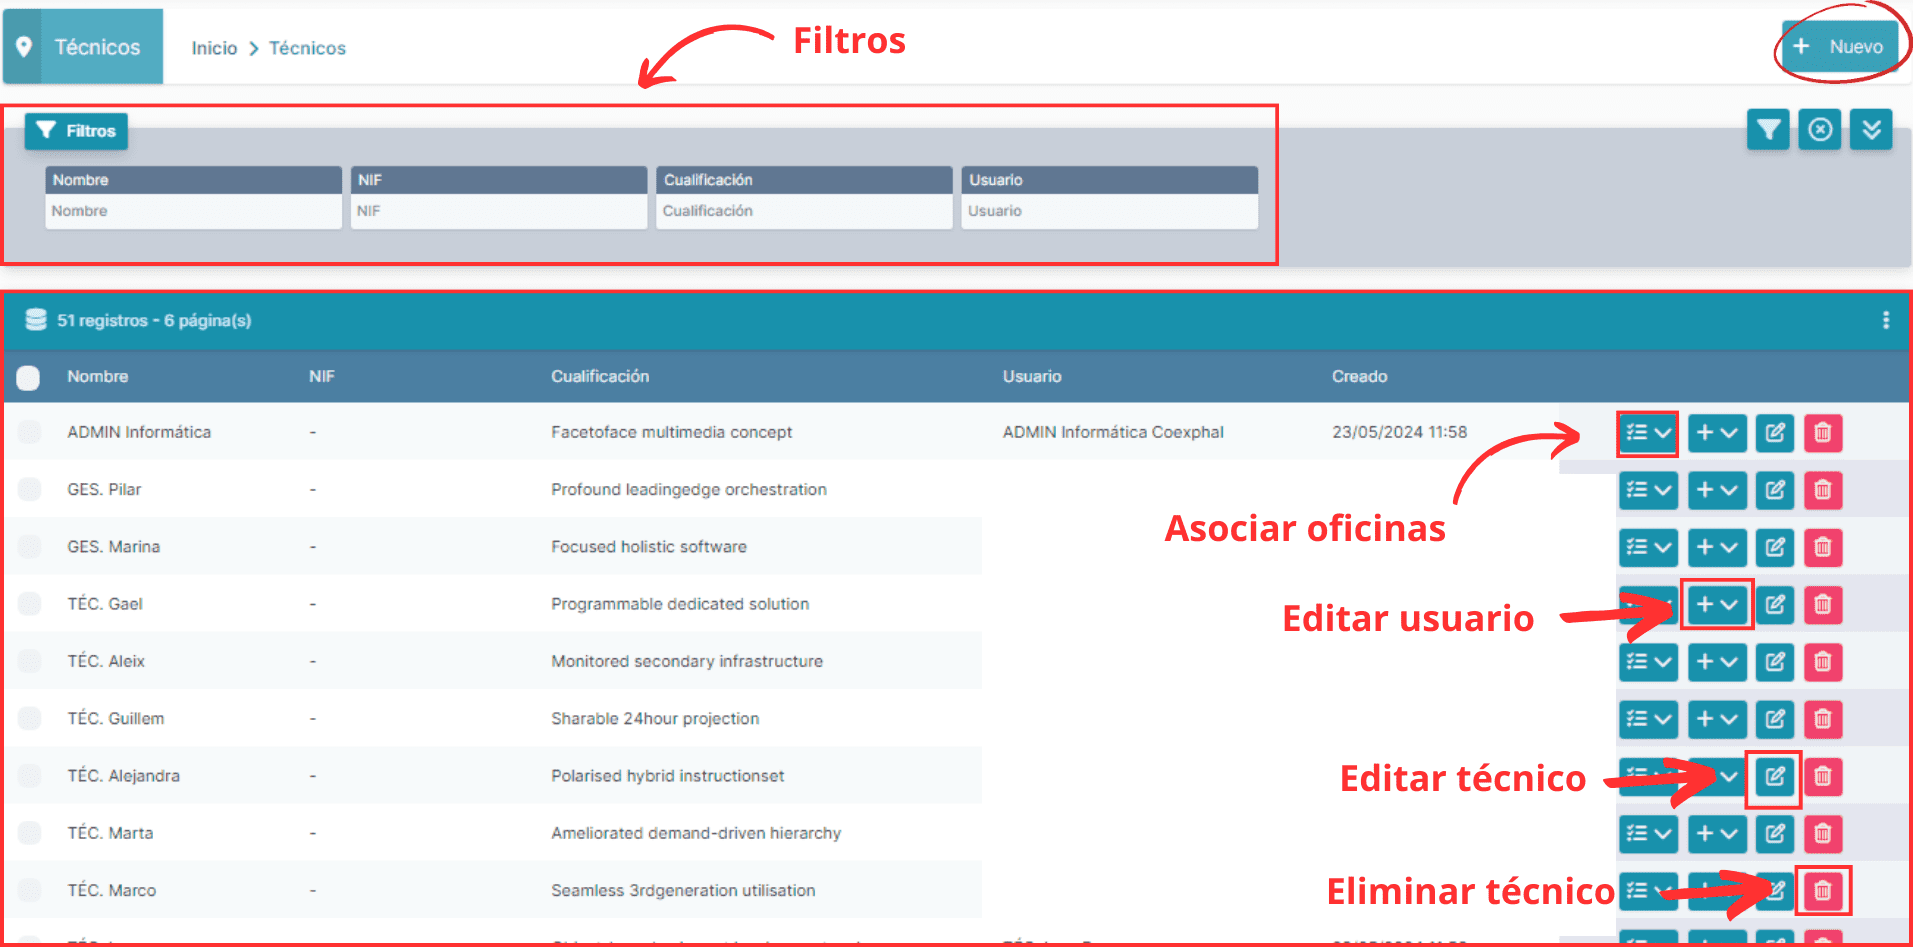Go to Inicio in the breadcrumb
1913x947 pixels.
[x=214, y=48]
